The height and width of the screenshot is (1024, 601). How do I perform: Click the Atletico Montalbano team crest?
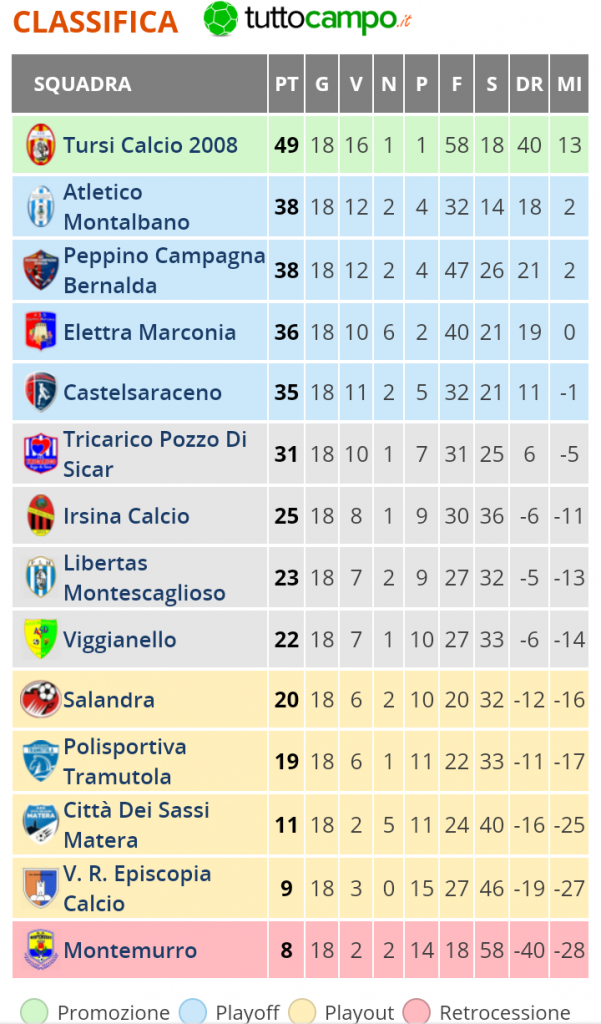coord(41,207)
